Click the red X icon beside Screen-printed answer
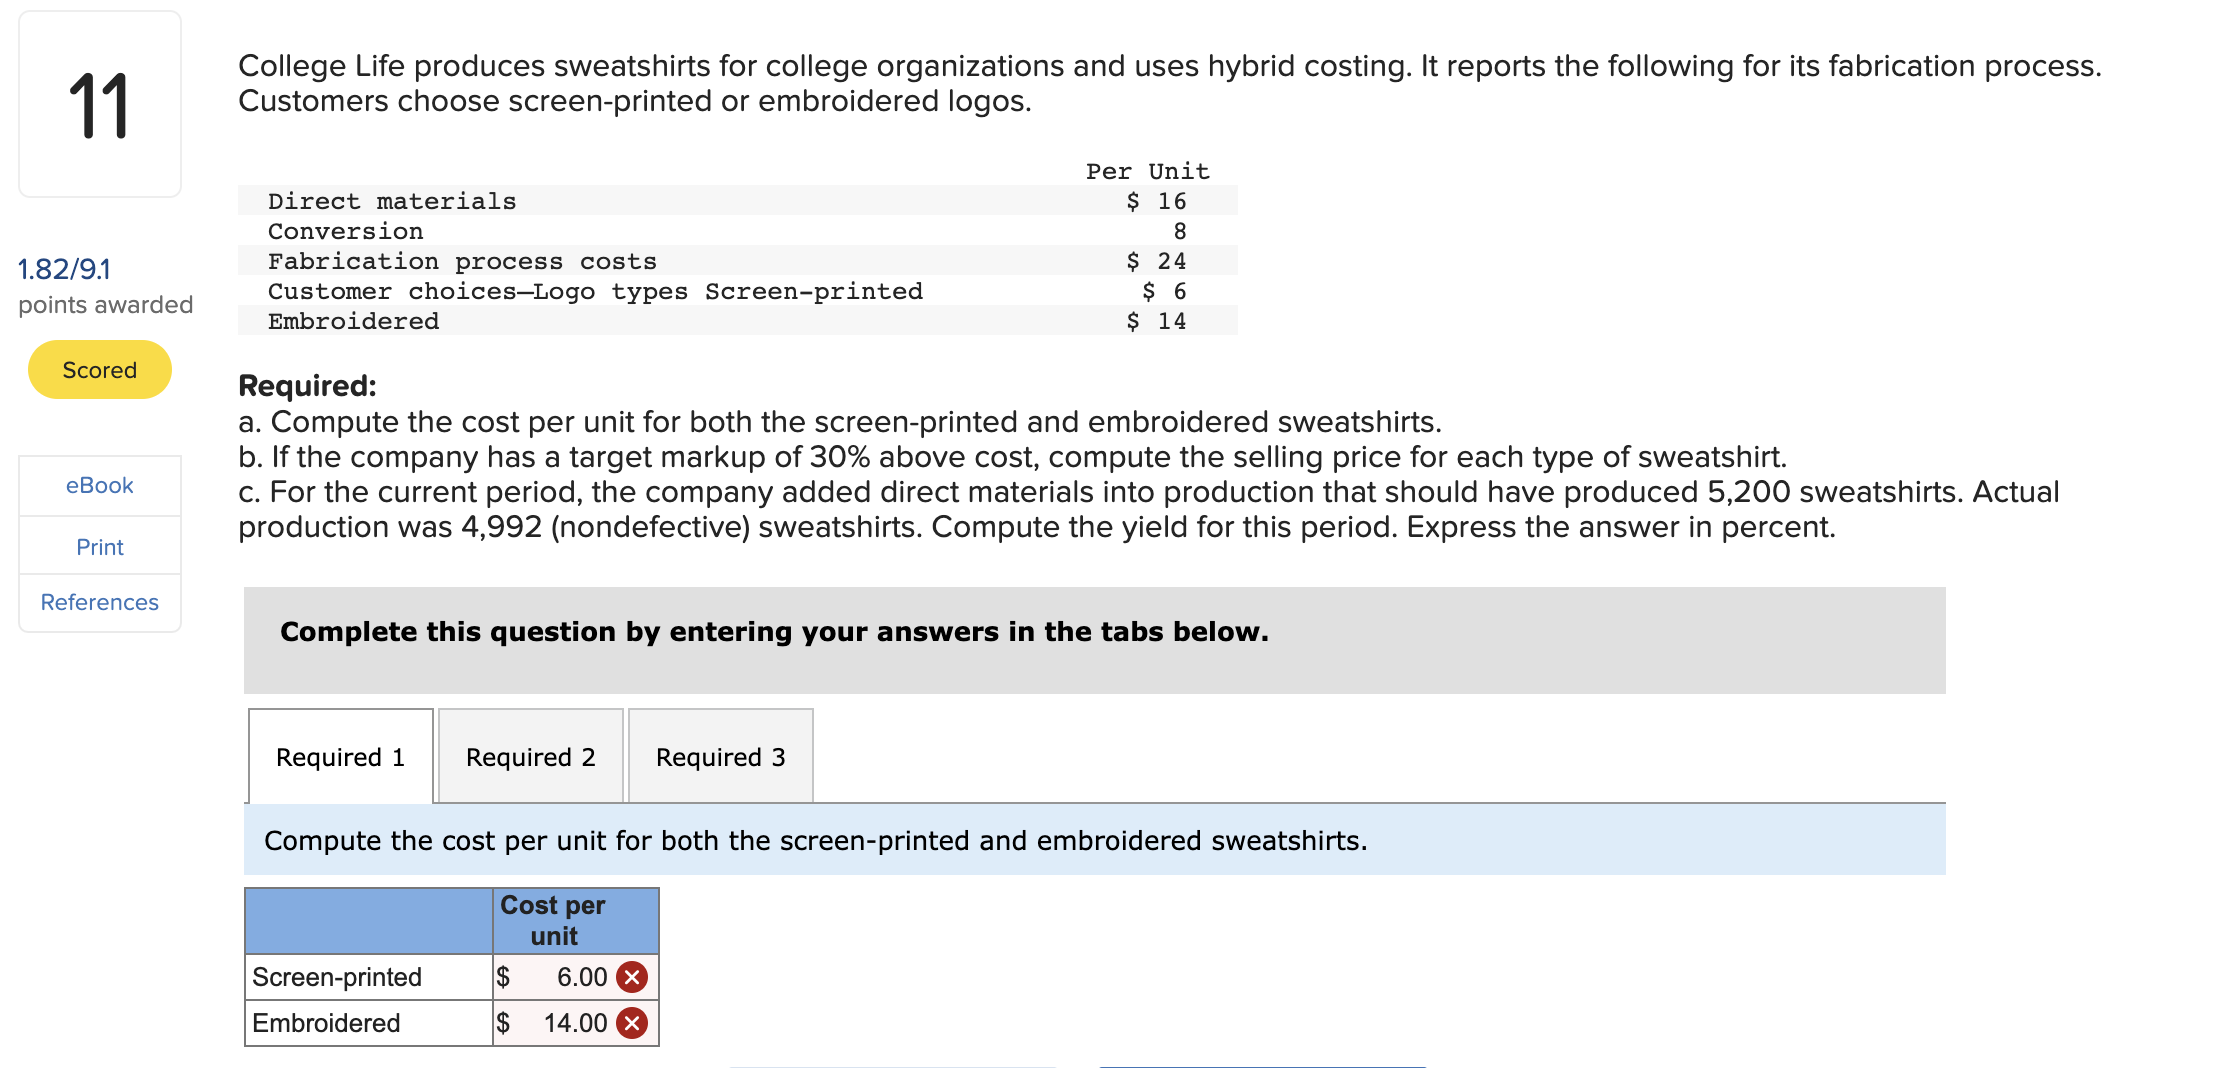The height and width of the screenshot is (1068, 2236). (x=633, y=977)
